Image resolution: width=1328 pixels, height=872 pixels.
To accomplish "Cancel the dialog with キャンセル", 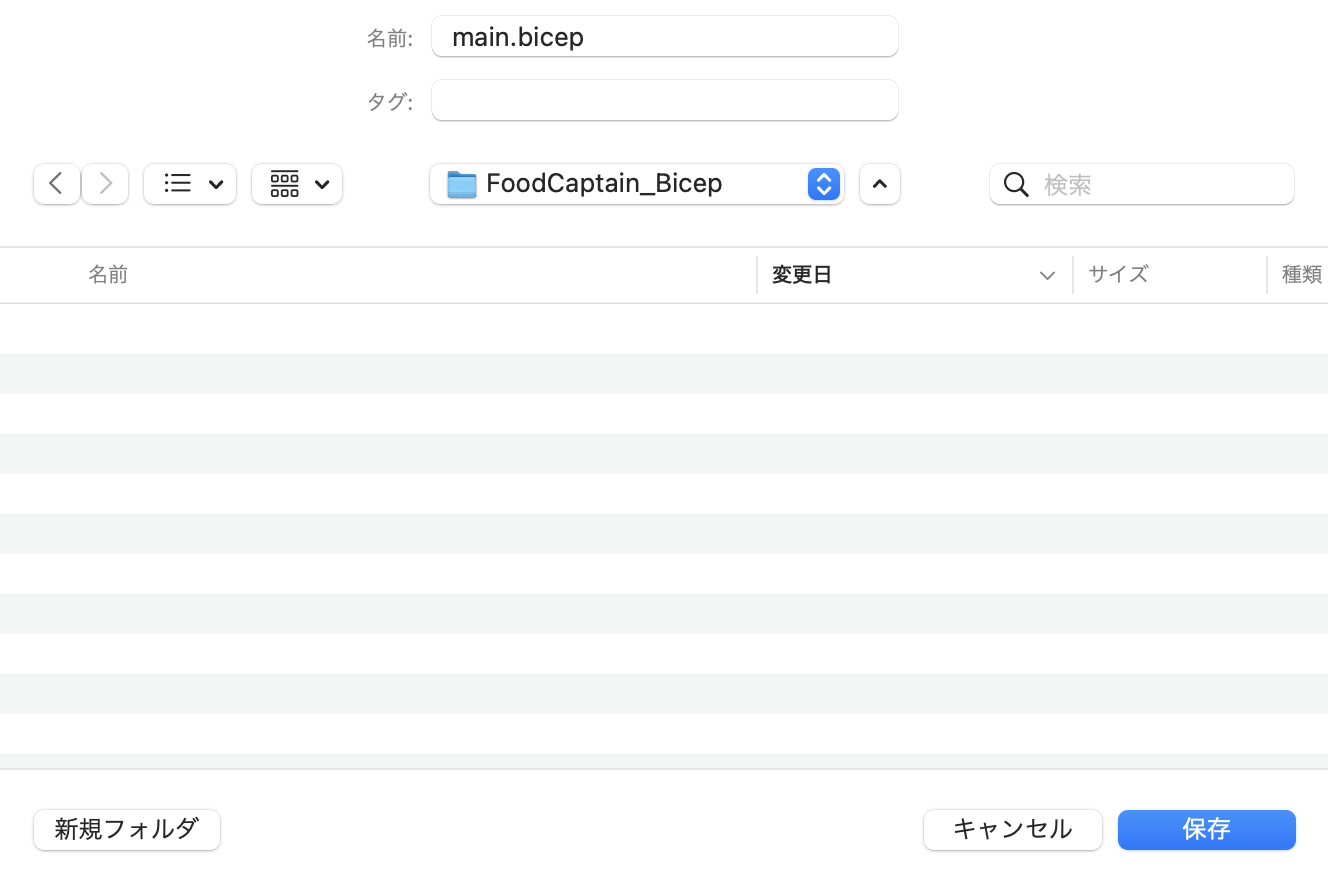I will click(x=1012, y=829).
